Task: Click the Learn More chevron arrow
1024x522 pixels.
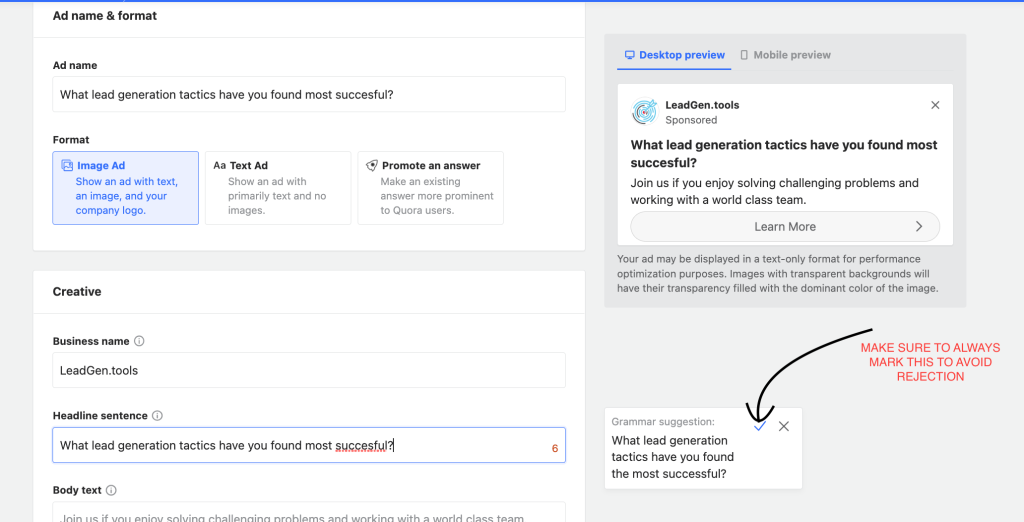Action: [x=919, y=227]
